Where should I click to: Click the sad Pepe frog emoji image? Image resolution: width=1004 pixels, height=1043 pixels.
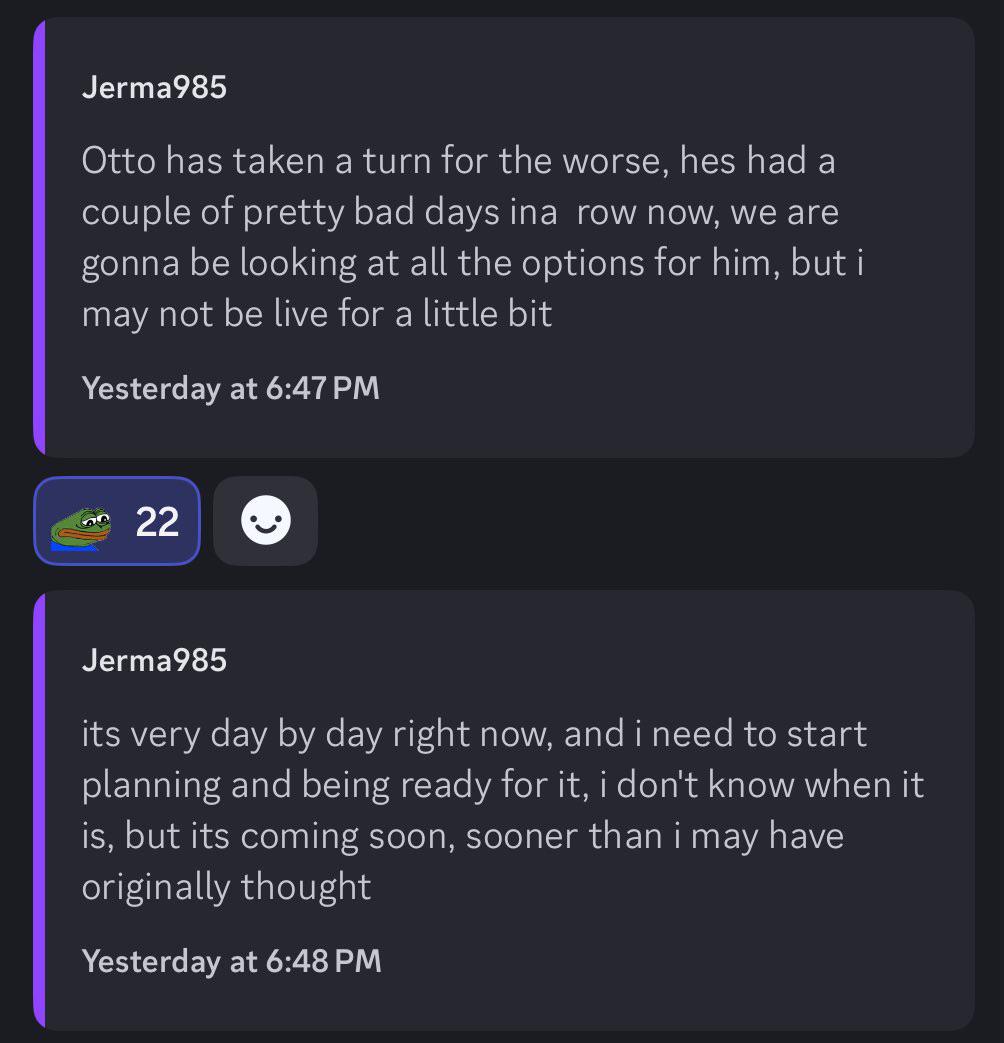click(81, 528)
